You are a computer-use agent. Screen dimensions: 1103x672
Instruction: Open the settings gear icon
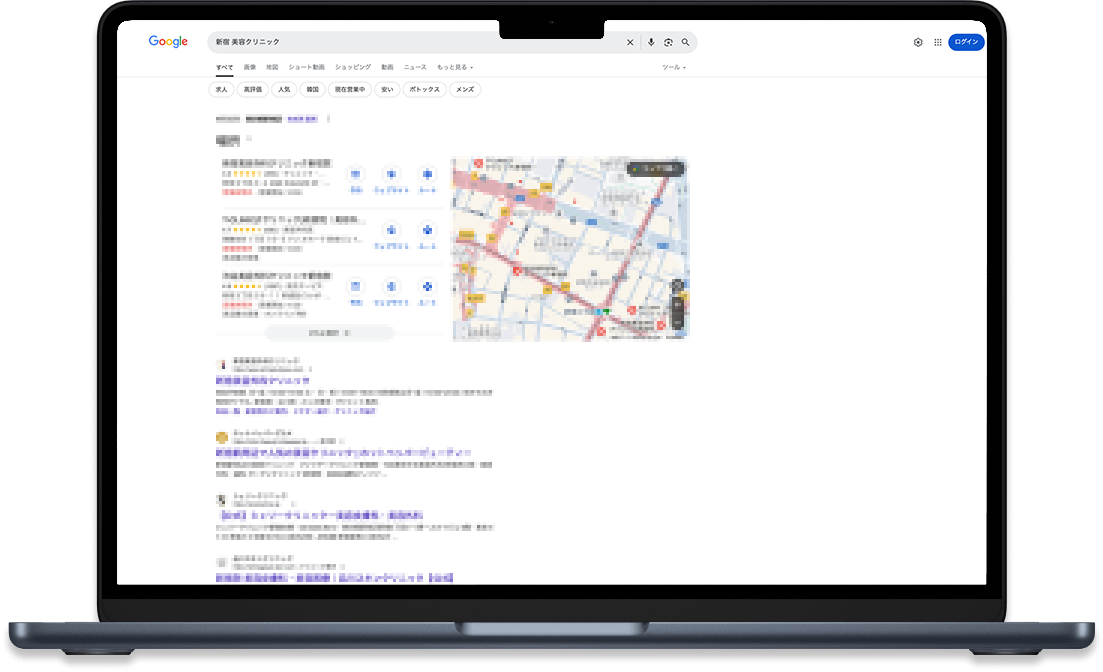[918, 42]
